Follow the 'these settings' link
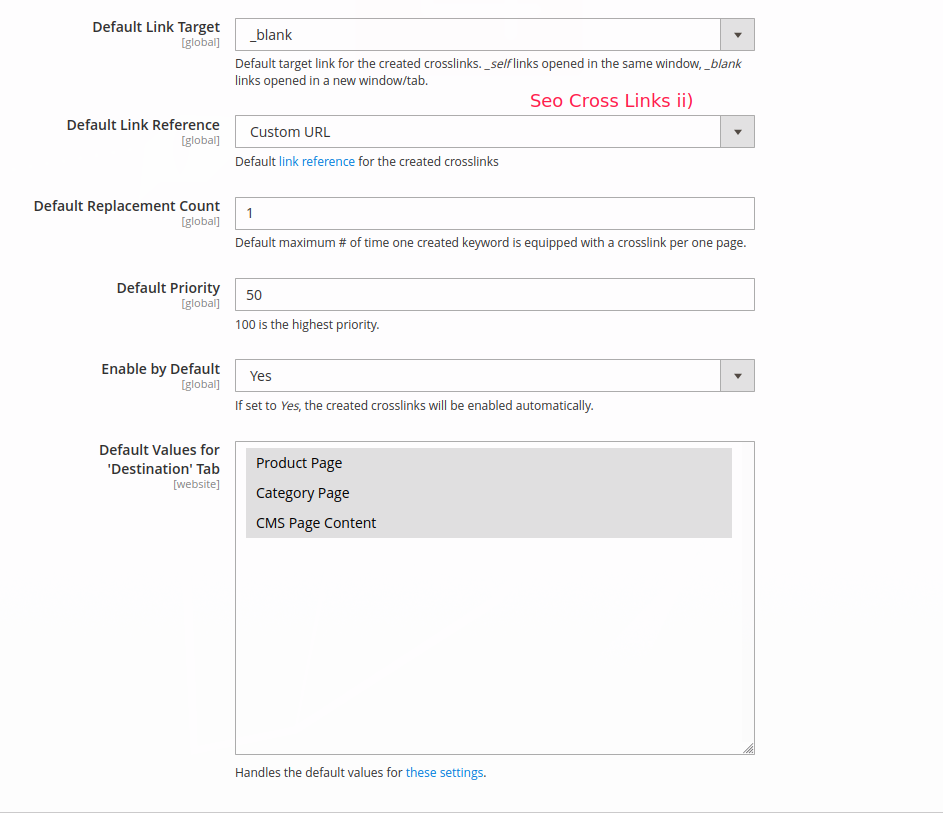943x813 pixels. click(444, 773)
